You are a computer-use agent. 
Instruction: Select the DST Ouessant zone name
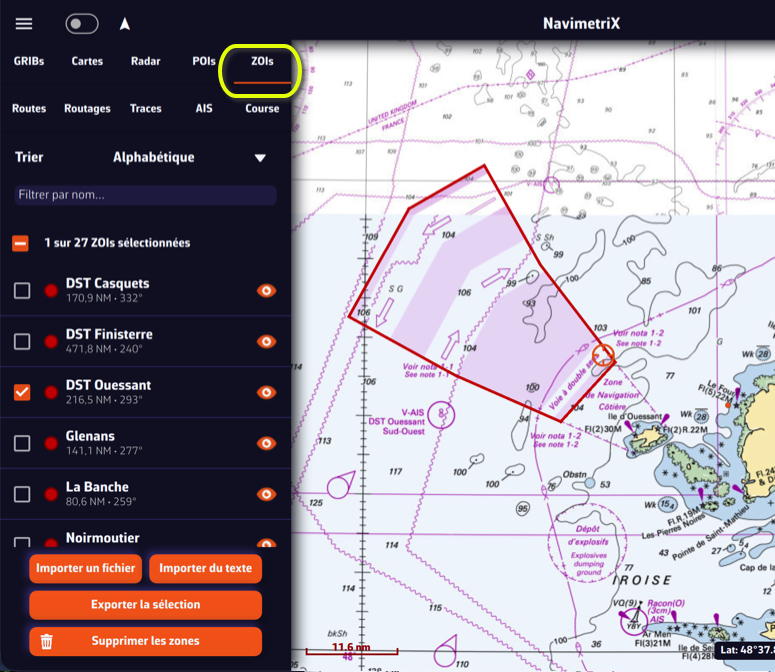[x=108, y=385]
